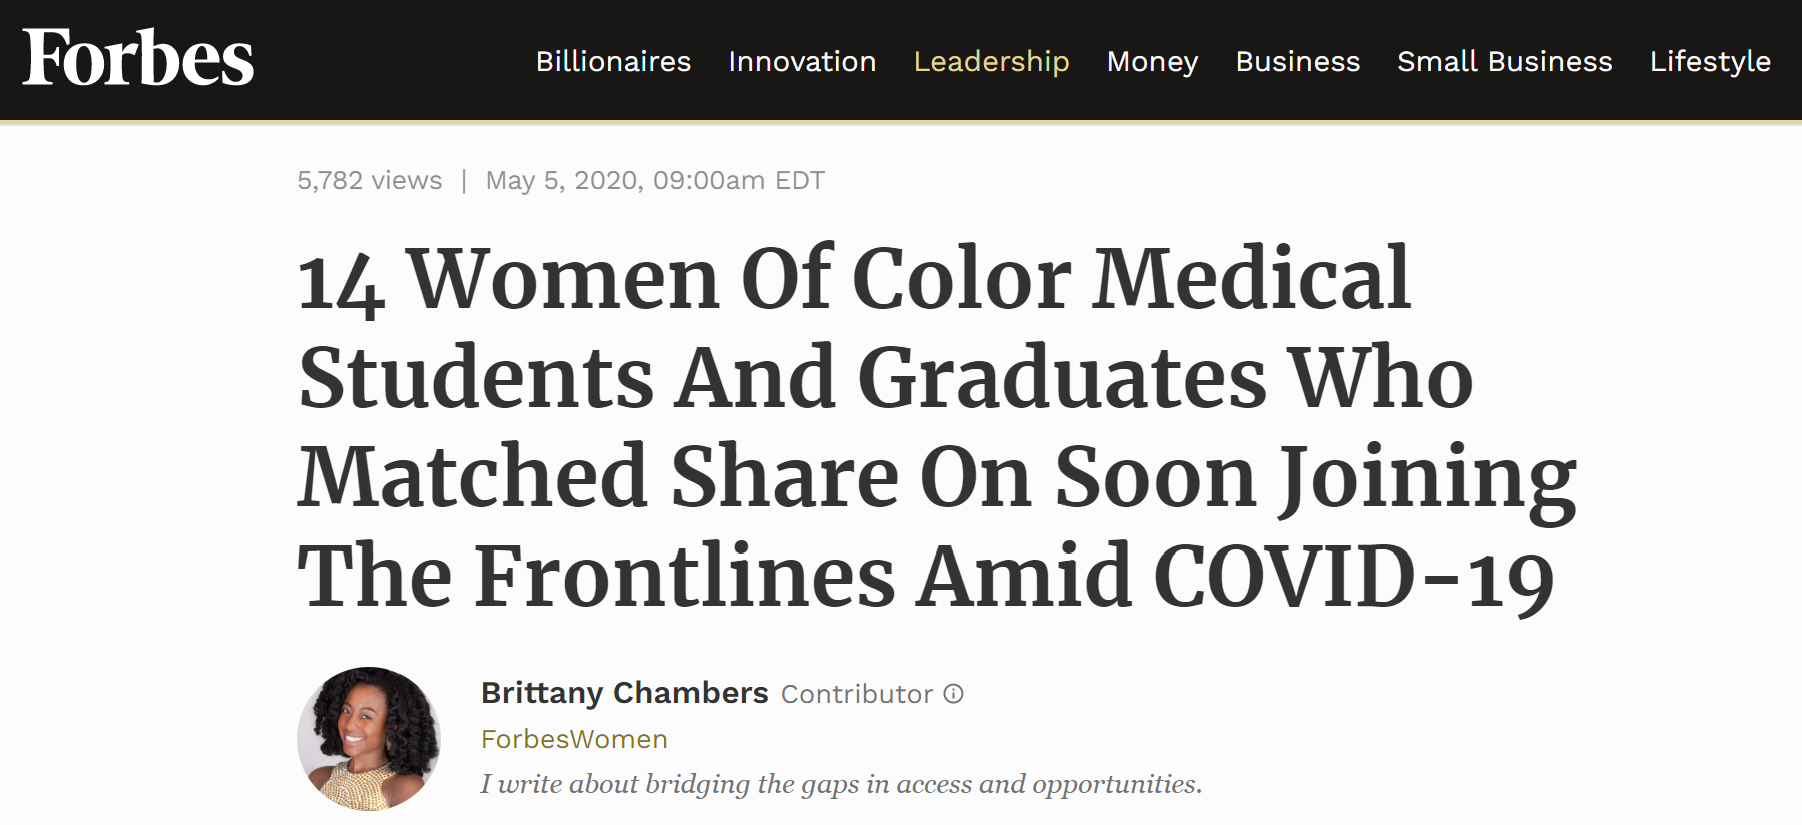Click the 5,782 views counter
The width and height of the screenshot is (1802, 825).
(x=369, y=180)
